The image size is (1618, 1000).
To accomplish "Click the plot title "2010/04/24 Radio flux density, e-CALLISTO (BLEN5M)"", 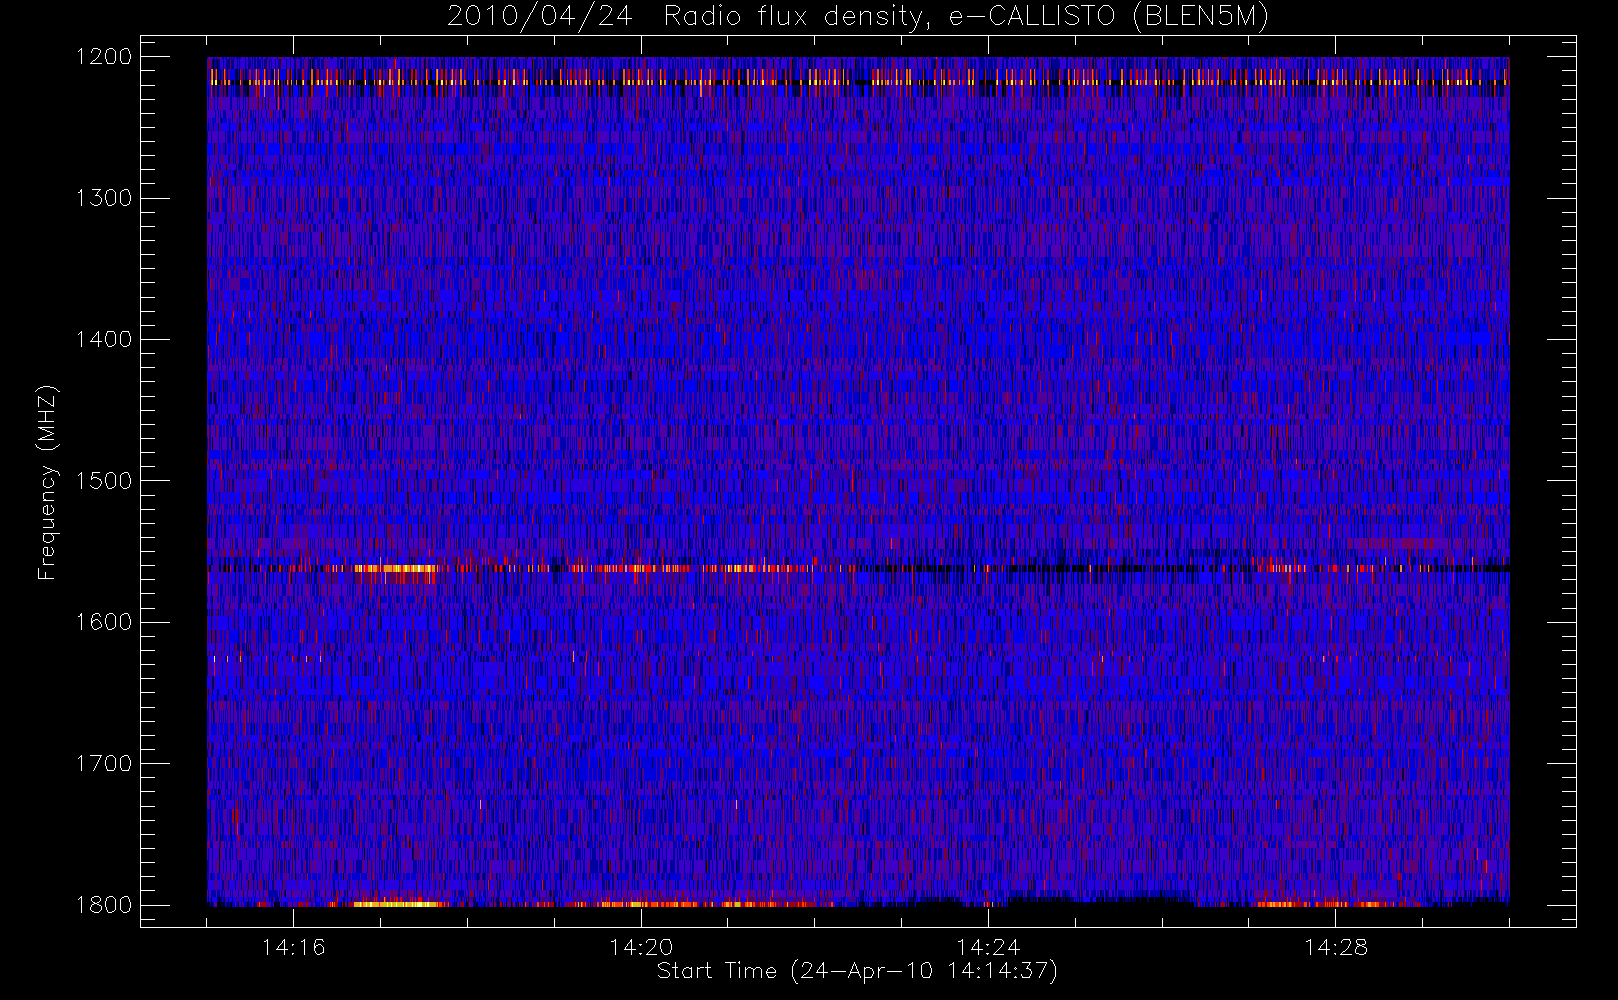I will pos(858,17).
